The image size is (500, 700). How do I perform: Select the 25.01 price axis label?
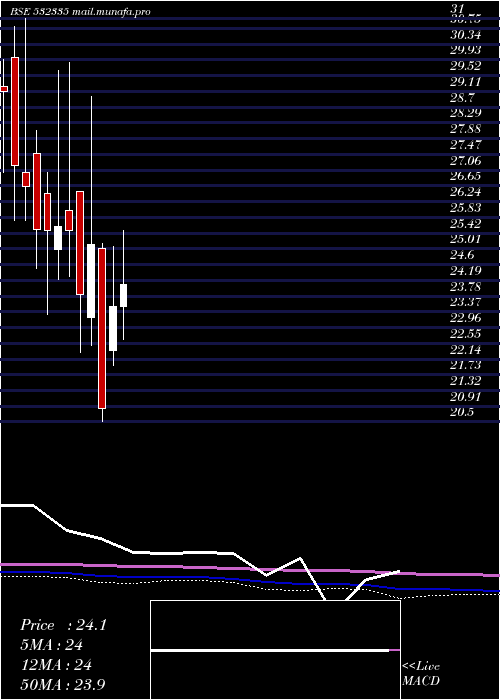(465, 239)
